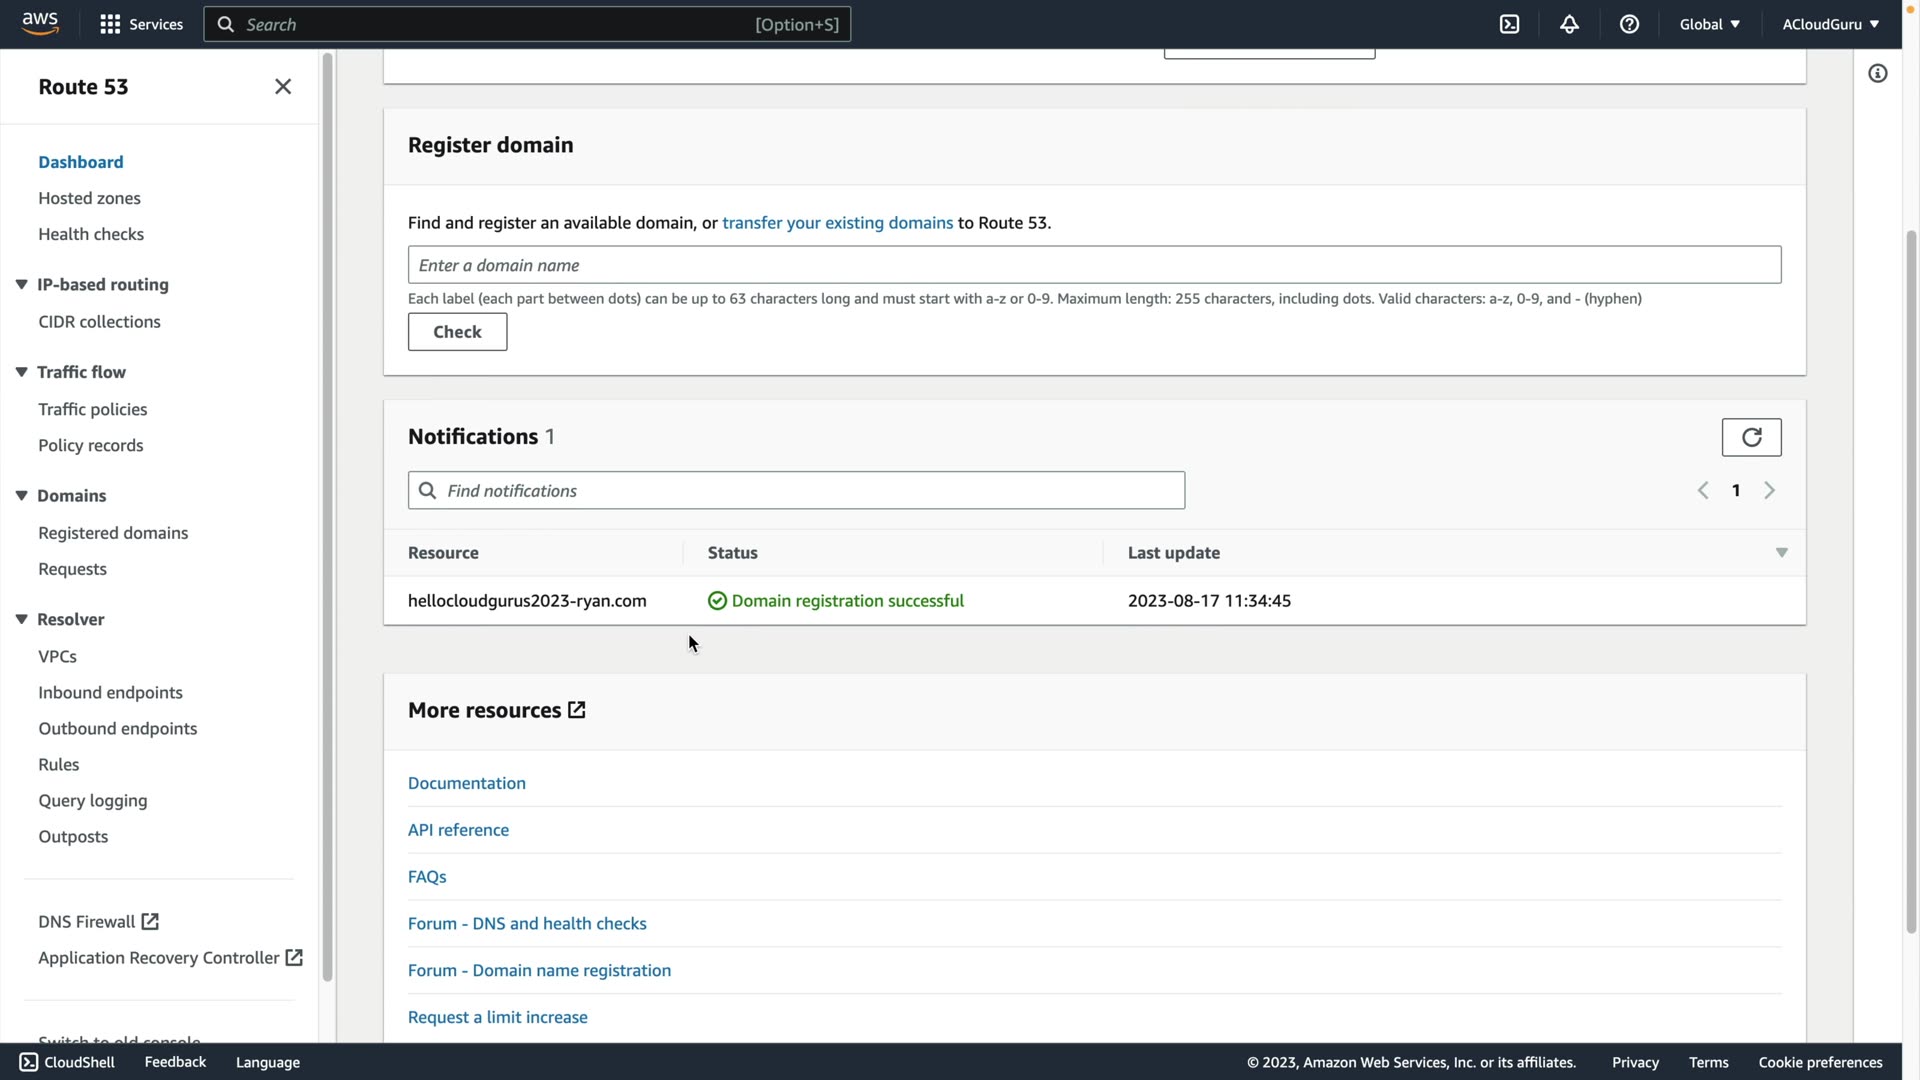Sort by Last update column arrow
Screen dimensions: 1920x1080
pos(1781,553)
